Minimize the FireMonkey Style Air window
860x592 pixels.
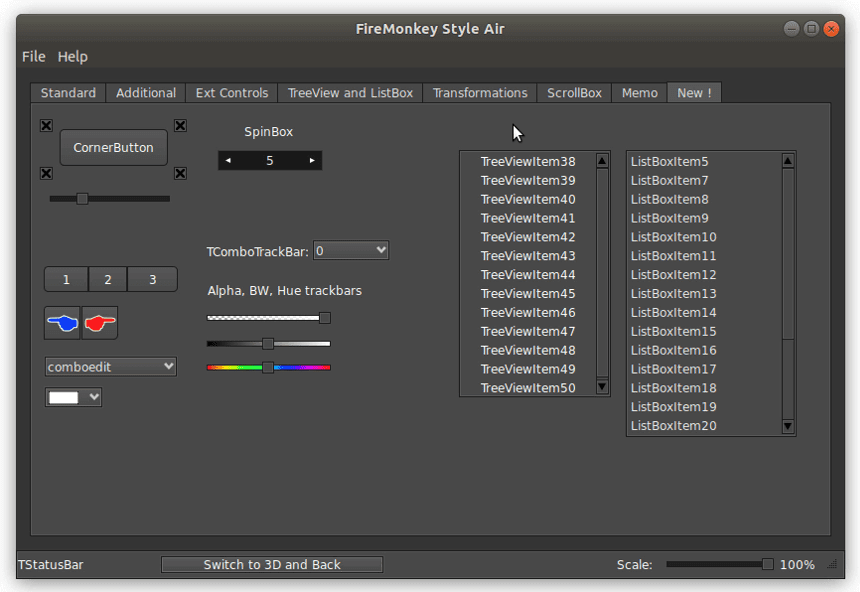point(791,29)
